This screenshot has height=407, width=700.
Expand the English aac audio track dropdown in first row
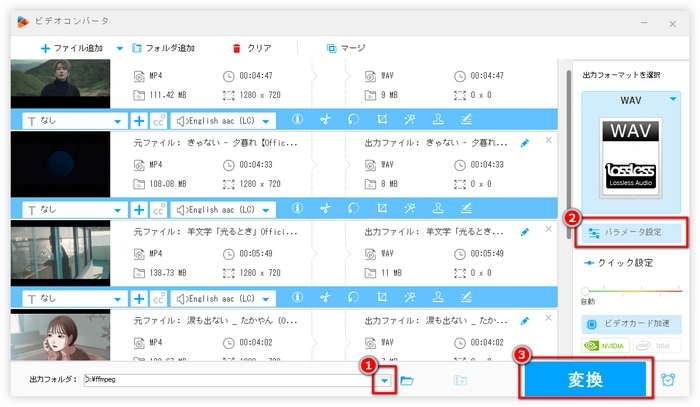point(267,120)
